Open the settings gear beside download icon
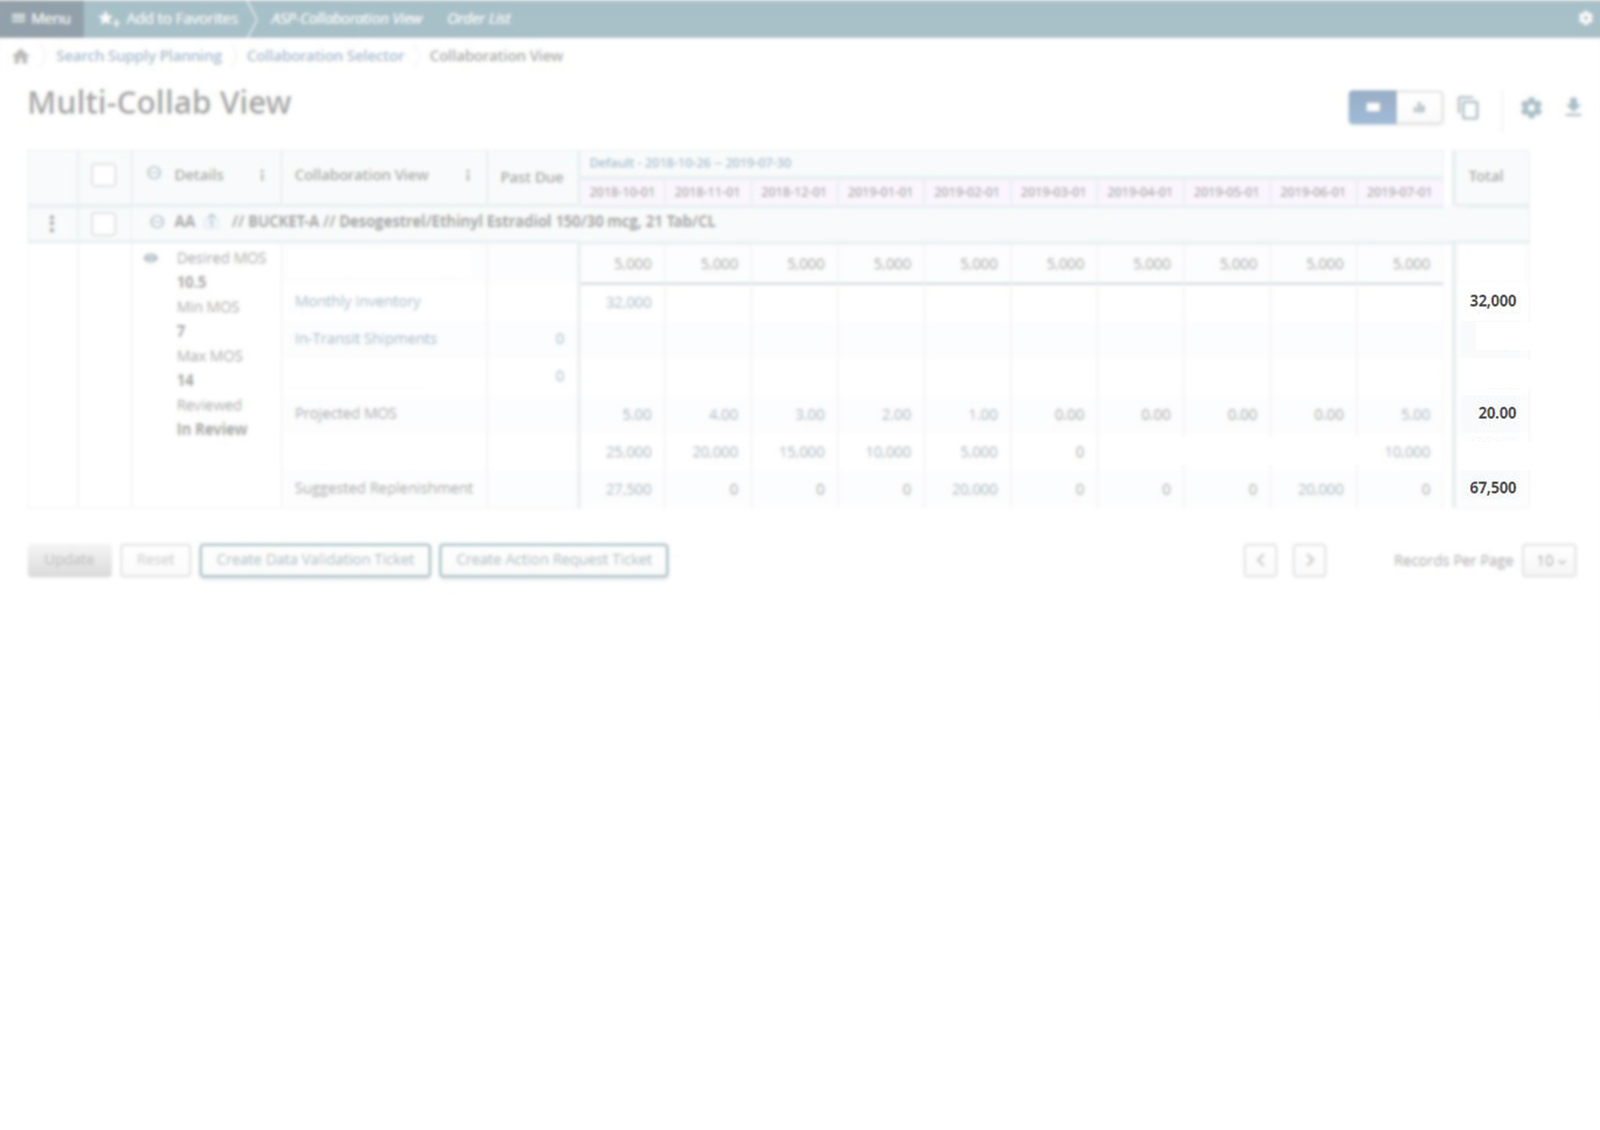The image size is (1600, 1130). coord(1531,108)
